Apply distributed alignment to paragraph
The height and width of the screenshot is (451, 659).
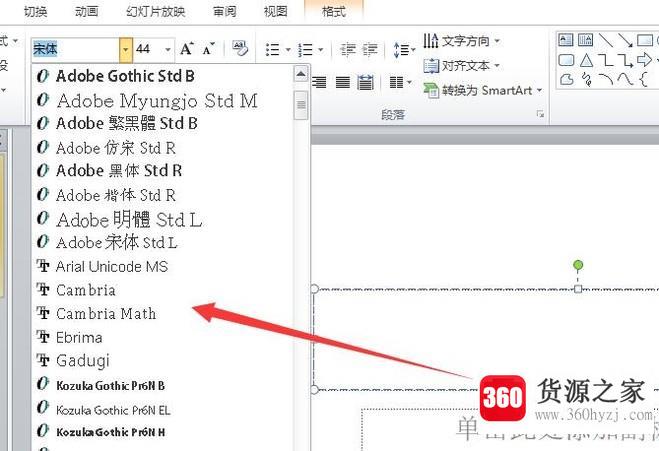[365, 82]
